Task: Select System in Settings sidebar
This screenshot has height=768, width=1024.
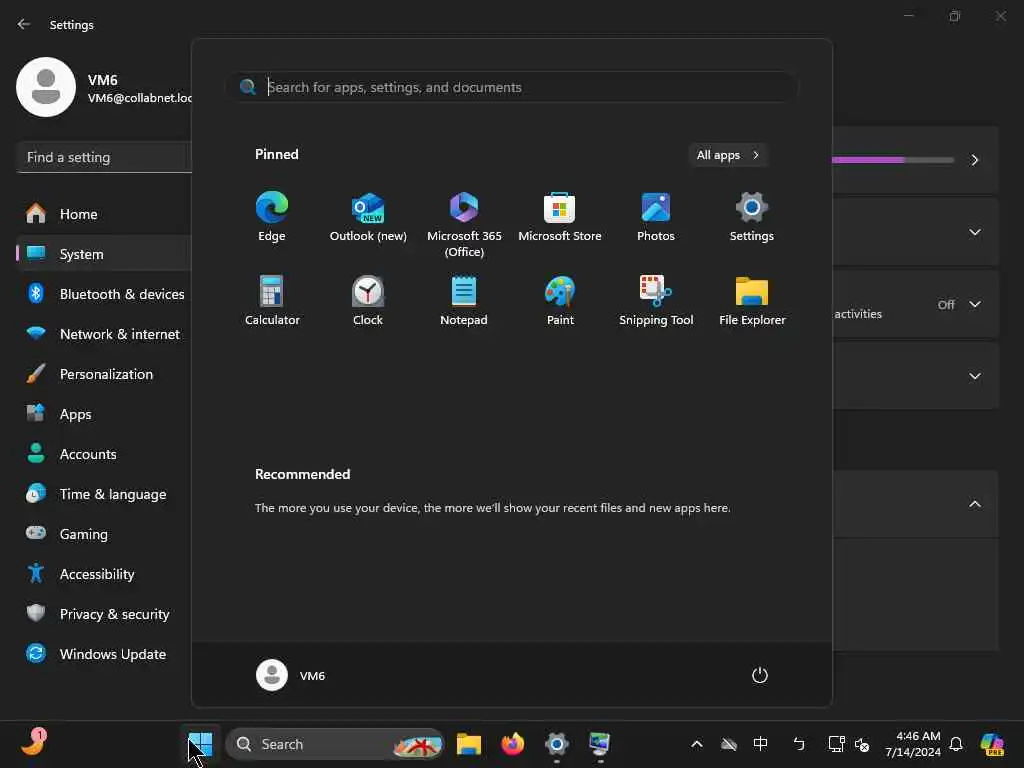Action: (x=104, y=254)
